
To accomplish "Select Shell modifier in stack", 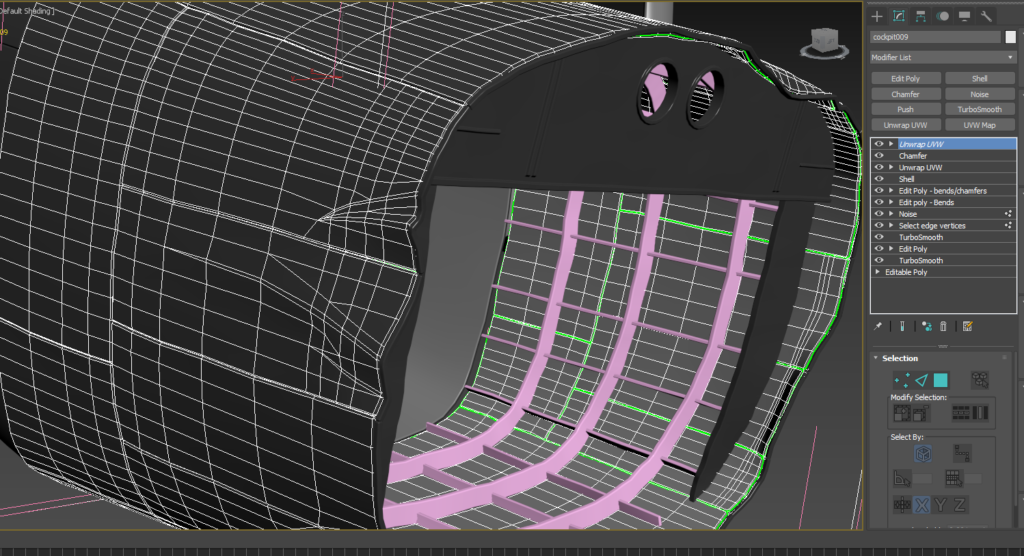I will (906, 179).
